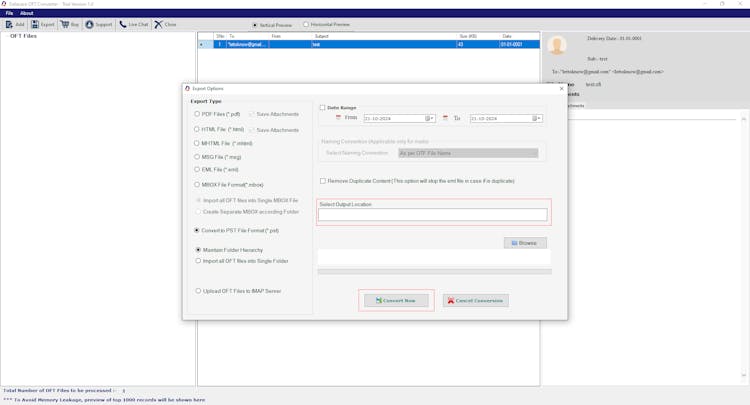Enable the Date Range checkbox
The image size is (750, 405).
322,108
